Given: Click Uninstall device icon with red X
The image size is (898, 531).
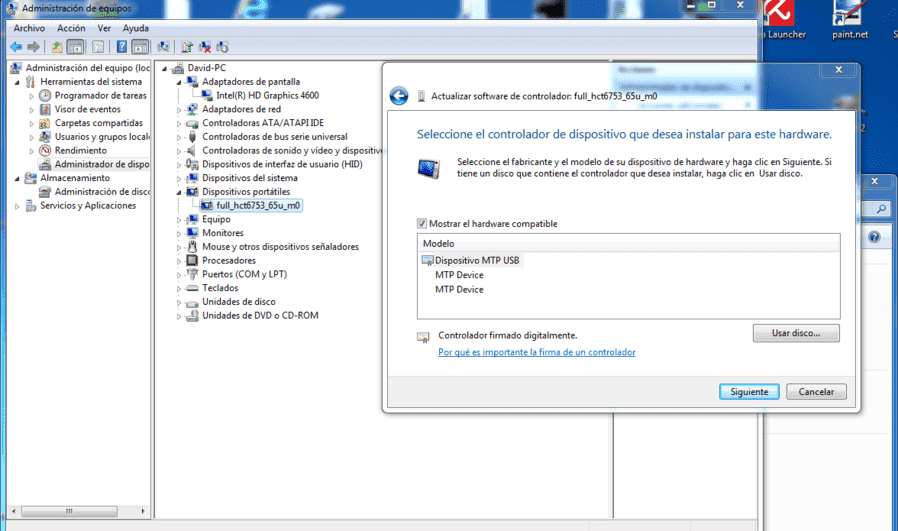Looking at the screenshot, I should 205,47.
